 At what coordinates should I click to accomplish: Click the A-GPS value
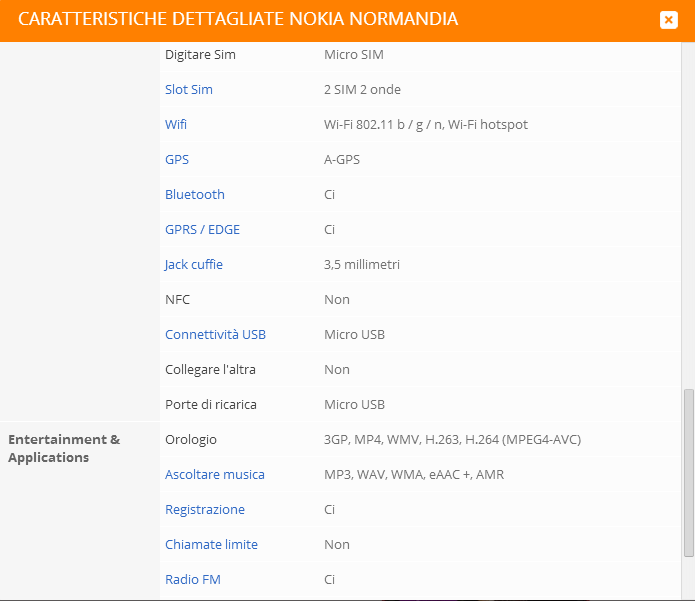click(342, 160)
